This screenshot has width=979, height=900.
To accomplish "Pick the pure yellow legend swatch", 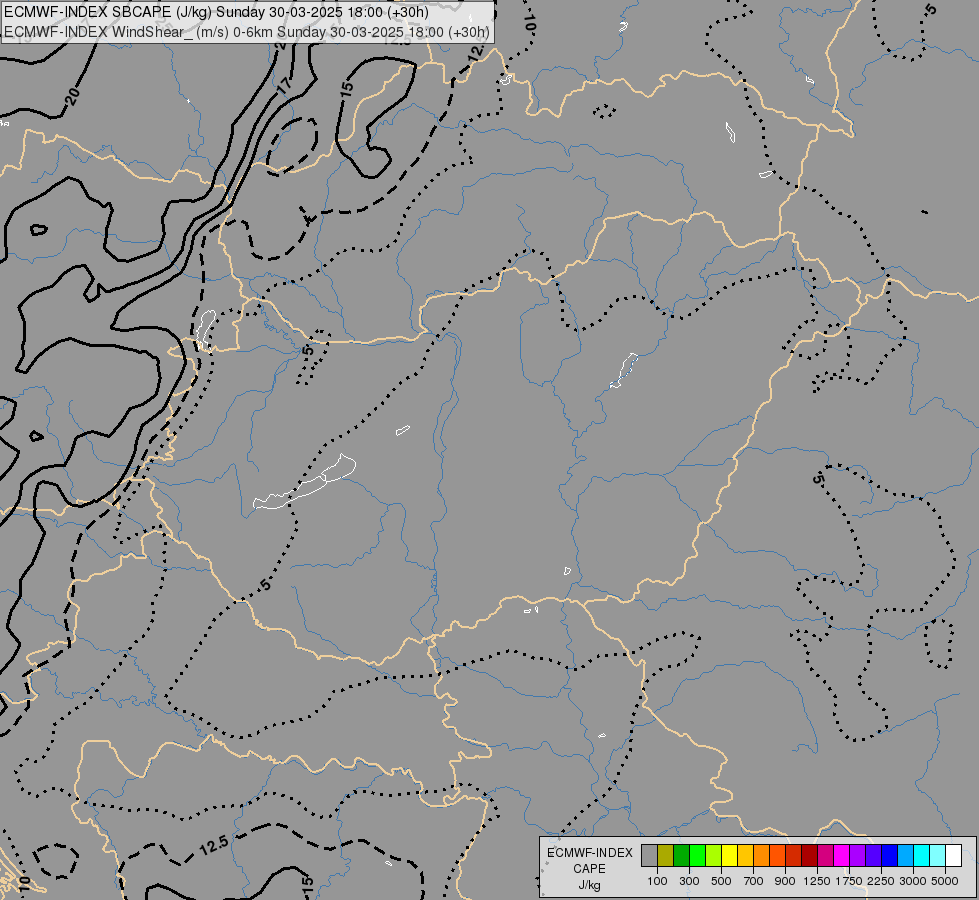I will (x=730, y=856).
